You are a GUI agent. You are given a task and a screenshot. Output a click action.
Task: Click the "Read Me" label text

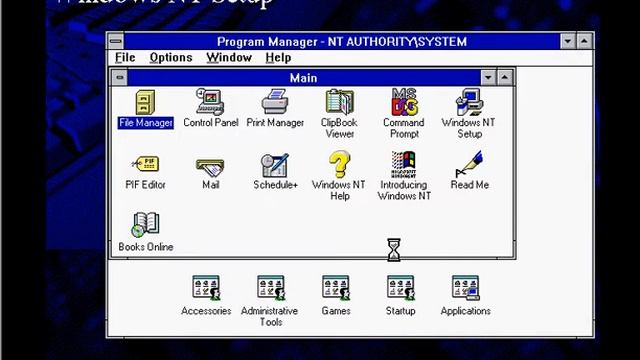469,185
